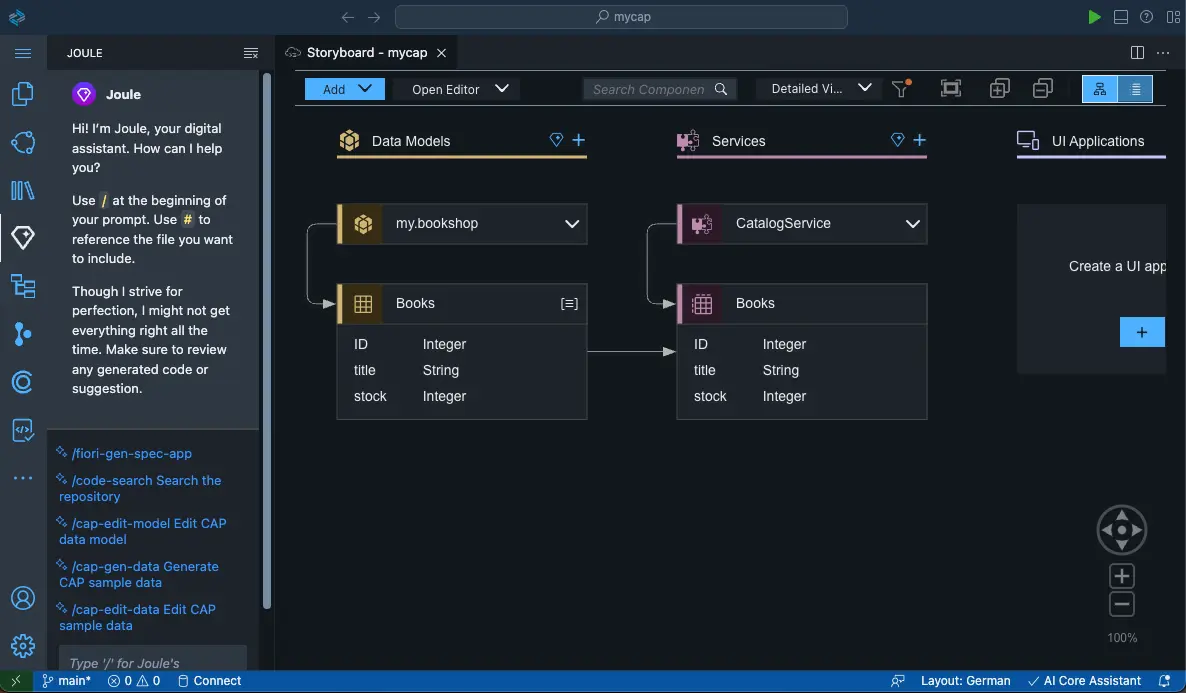Open the source control branch icon
Screen dimensions: 1186x693
pyautogui.click(x=23, y=334)
